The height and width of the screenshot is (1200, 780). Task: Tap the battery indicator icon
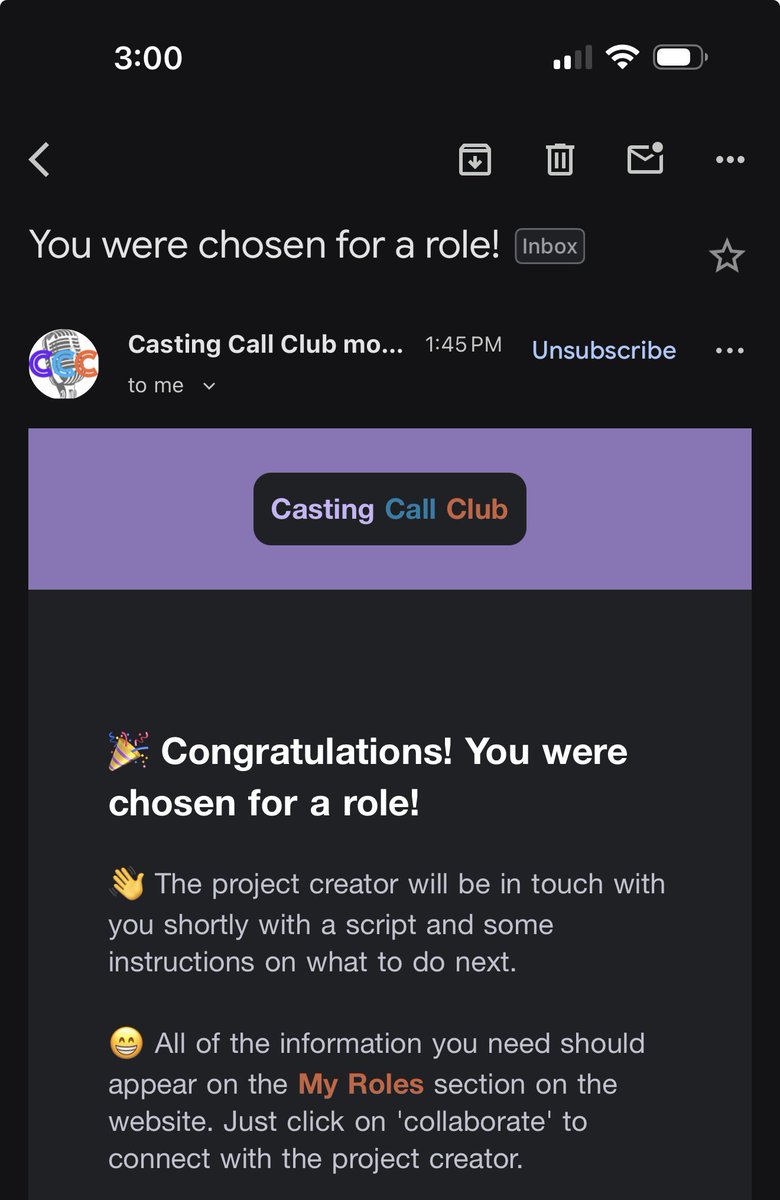click(680, 58)
